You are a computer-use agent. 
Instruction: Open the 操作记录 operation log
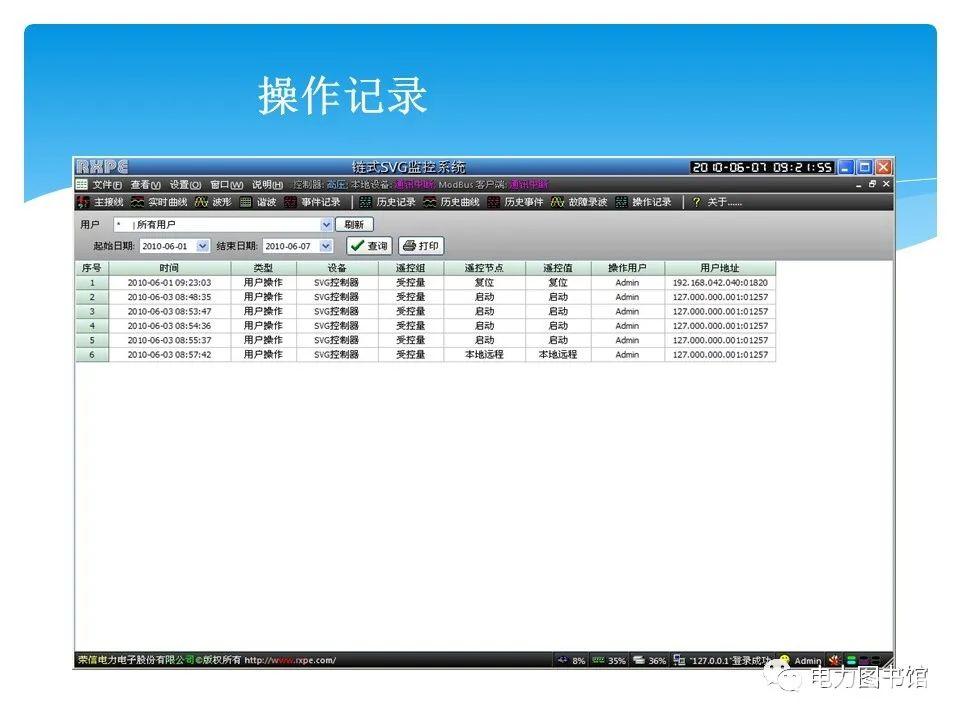pos(643,202)
